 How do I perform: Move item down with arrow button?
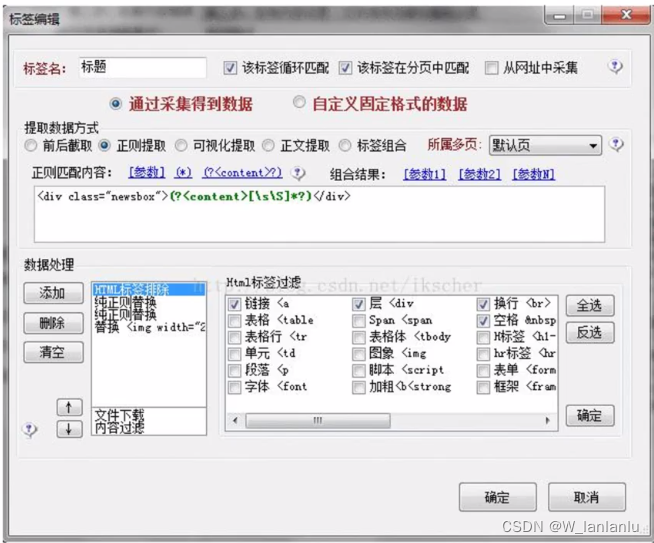point(69,429)
